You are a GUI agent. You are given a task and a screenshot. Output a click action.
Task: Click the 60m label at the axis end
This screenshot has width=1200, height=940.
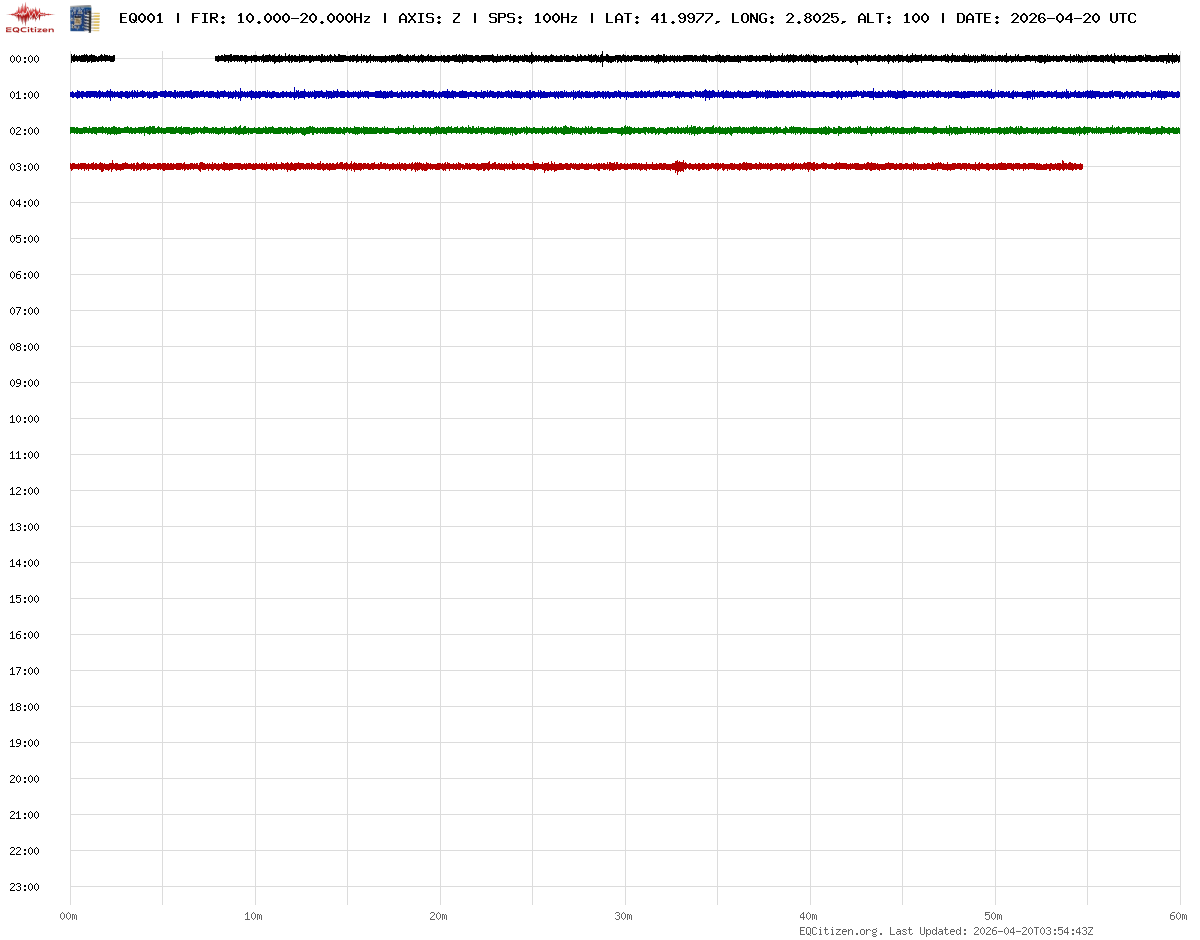coord(1178,916)
